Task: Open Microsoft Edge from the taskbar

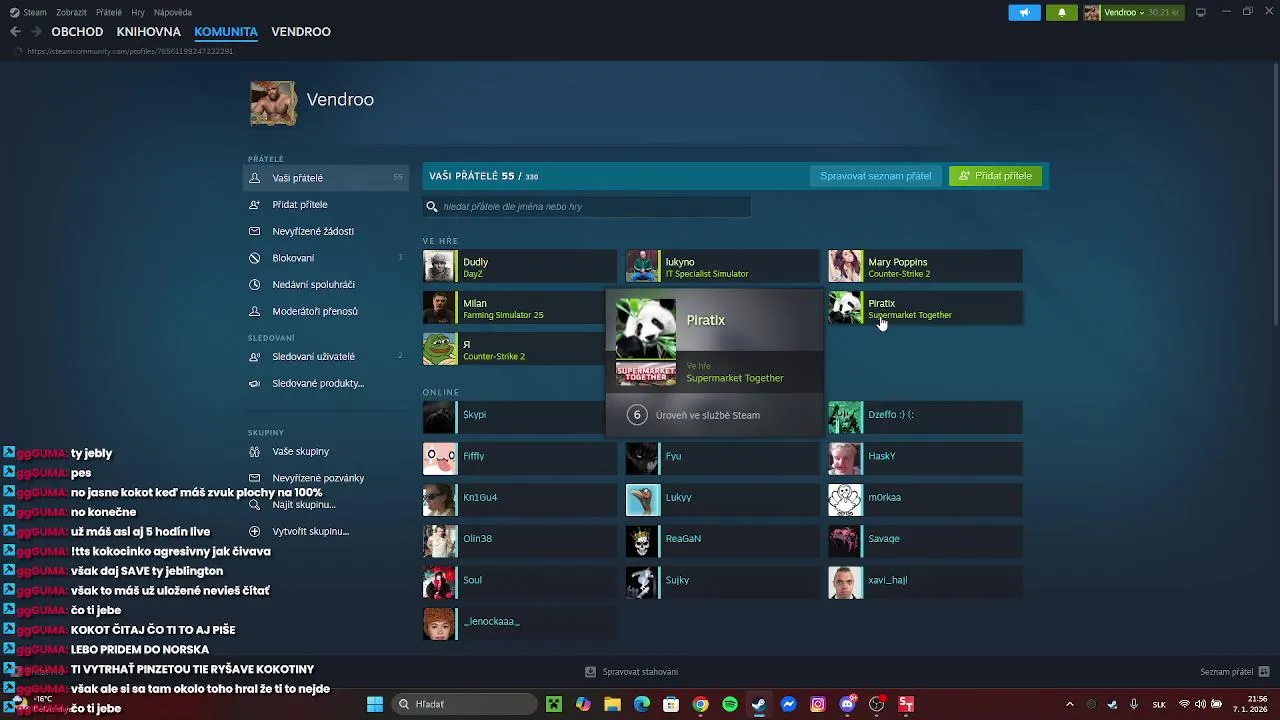Action: coord(642,704)
